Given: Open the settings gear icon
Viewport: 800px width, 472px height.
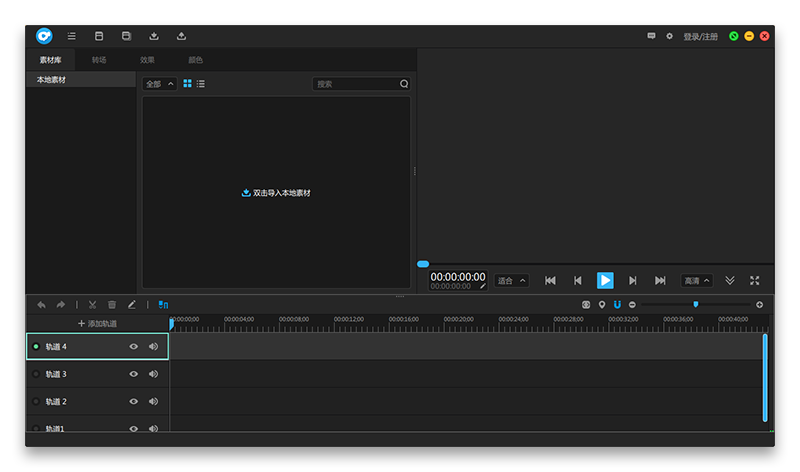Looking at the screenshot, I should click(x=669, y=36).
